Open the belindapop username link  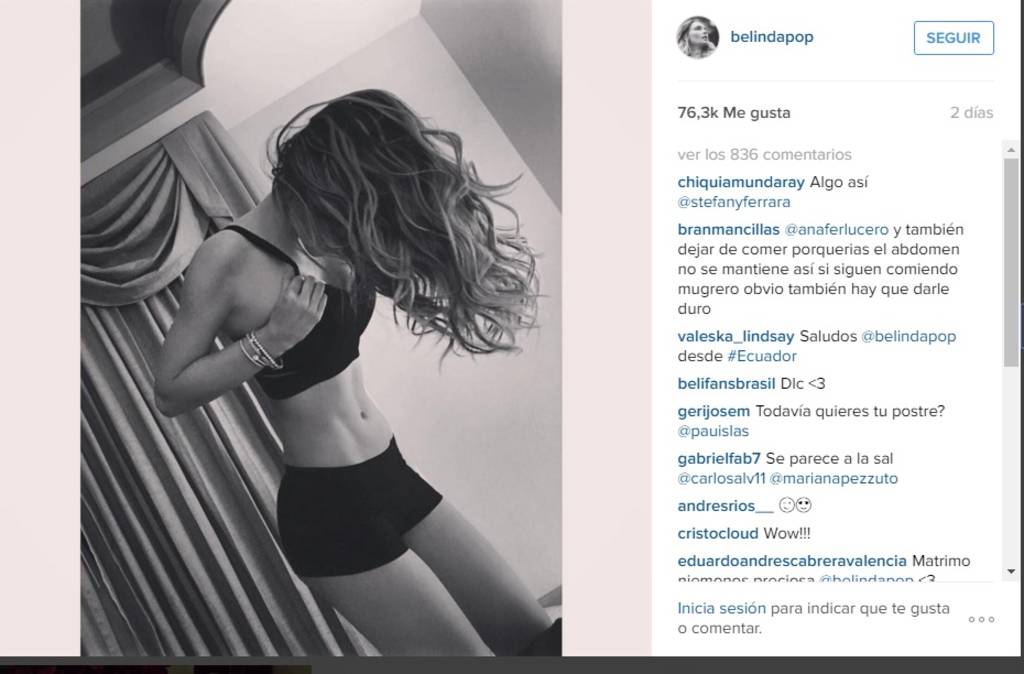771,37
